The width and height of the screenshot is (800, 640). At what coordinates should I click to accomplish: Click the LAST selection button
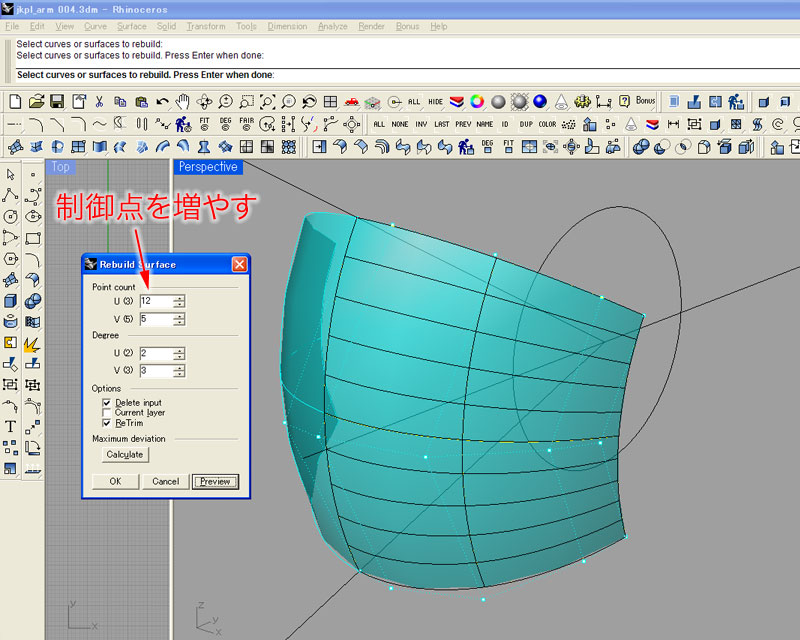pyautogui.click(x=442, y=124)
